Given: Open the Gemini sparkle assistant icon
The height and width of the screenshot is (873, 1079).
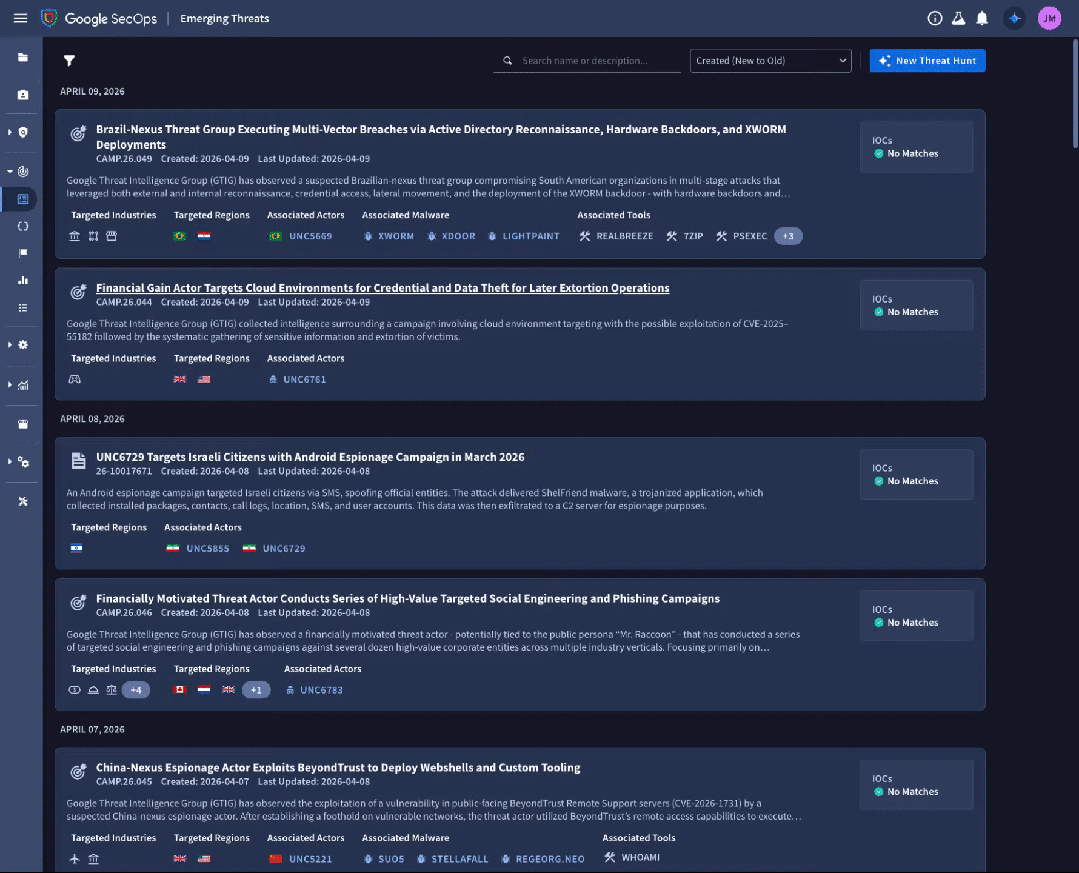Looking at the screenshot, I should coord(1014,18).
